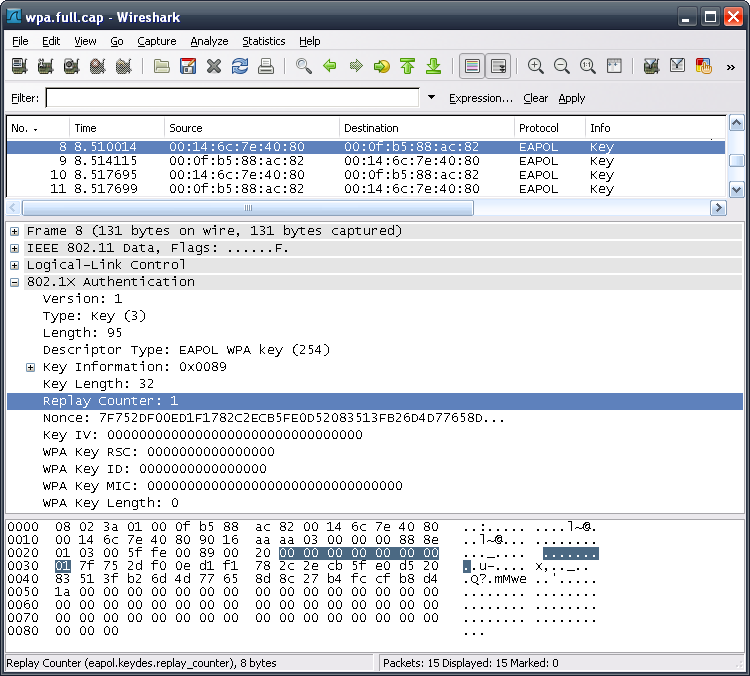The height and width of the screenshot is (676, 750).
Task: Open the Help menu
Action: [309, 42]
